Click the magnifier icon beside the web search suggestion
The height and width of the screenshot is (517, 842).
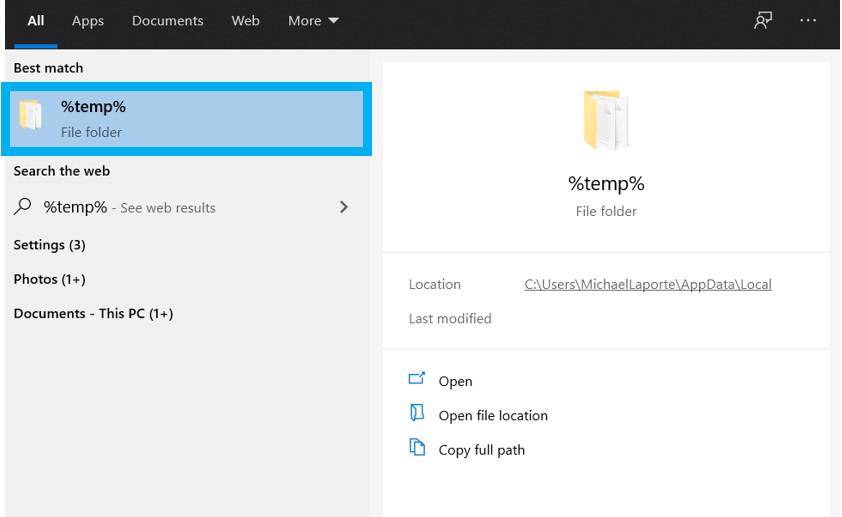(23, 207)
